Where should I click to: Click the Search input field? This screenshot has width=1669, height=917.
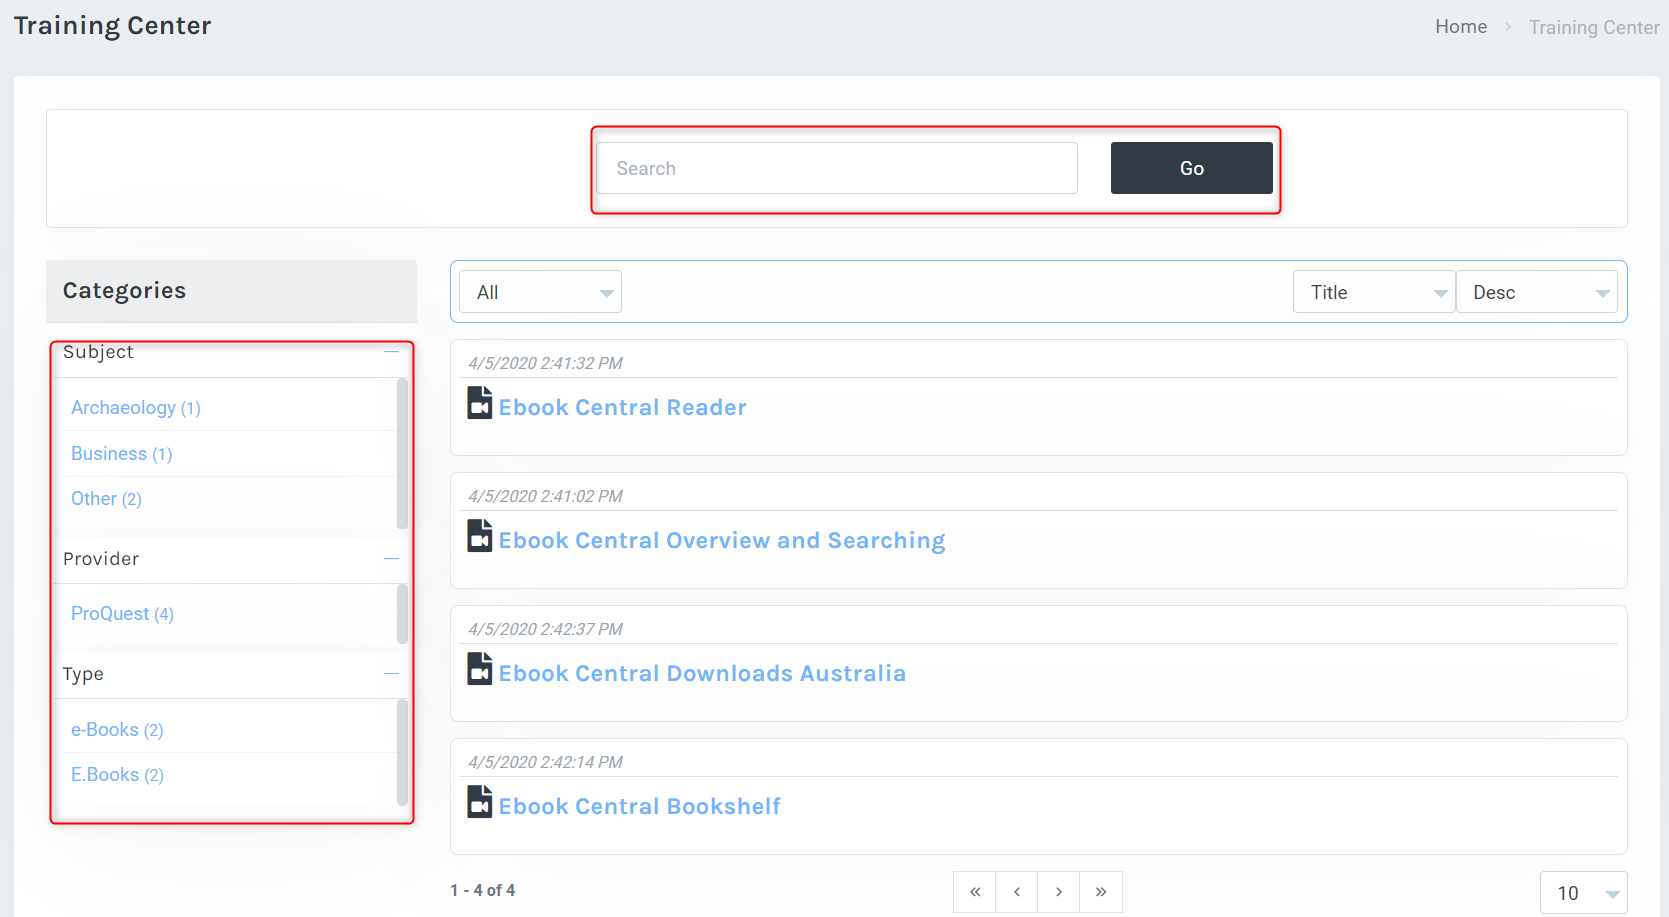[x=837, y=168]
